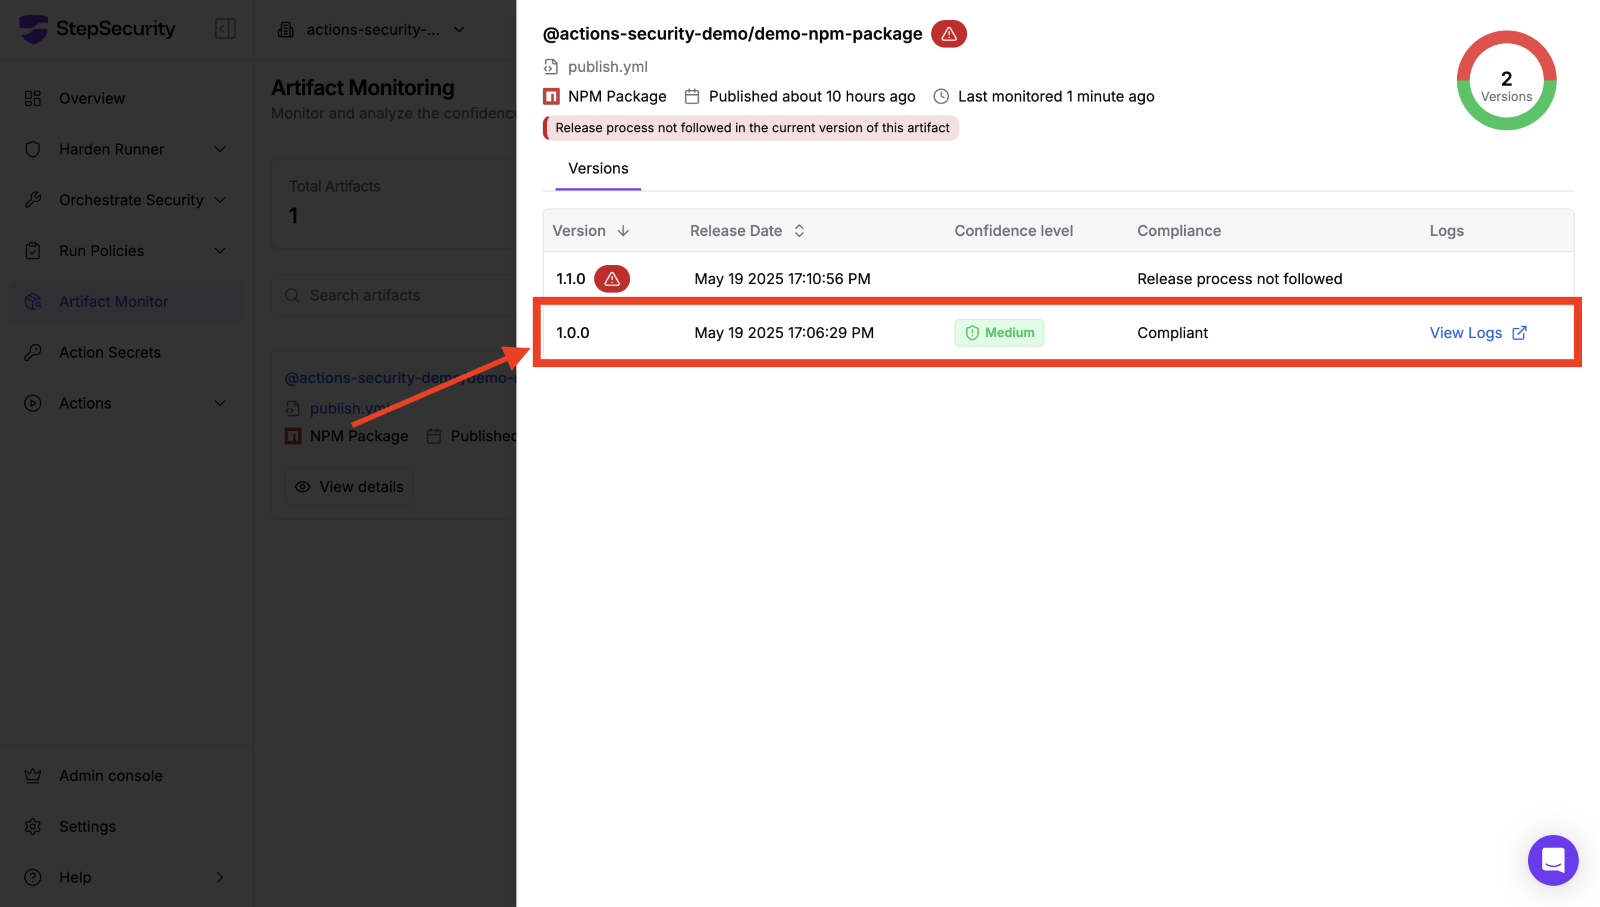The height and width of the screenshot is (907, 1600).
Task: Click the external link icon beside View Logs
Action: [1520, 333]
